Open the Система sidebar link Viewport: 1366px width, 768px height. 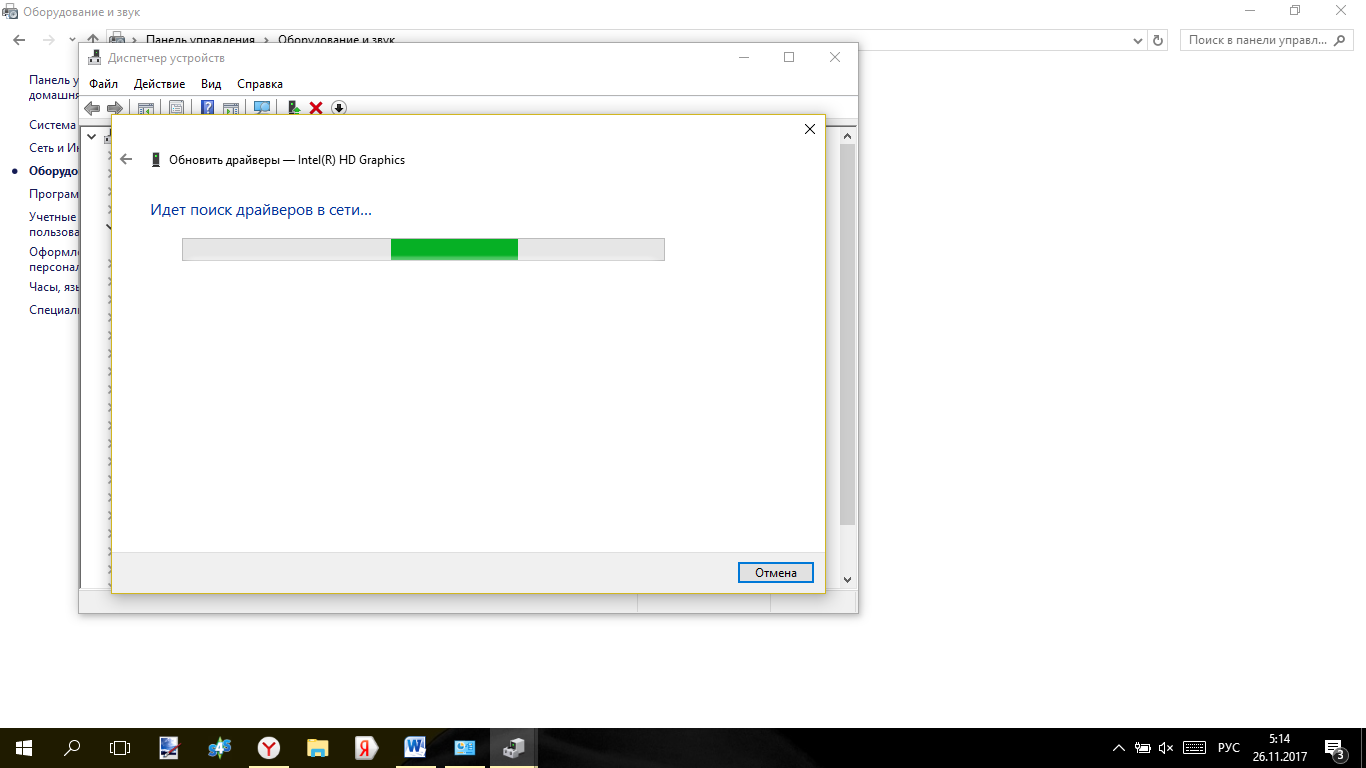tap(52, 125)
